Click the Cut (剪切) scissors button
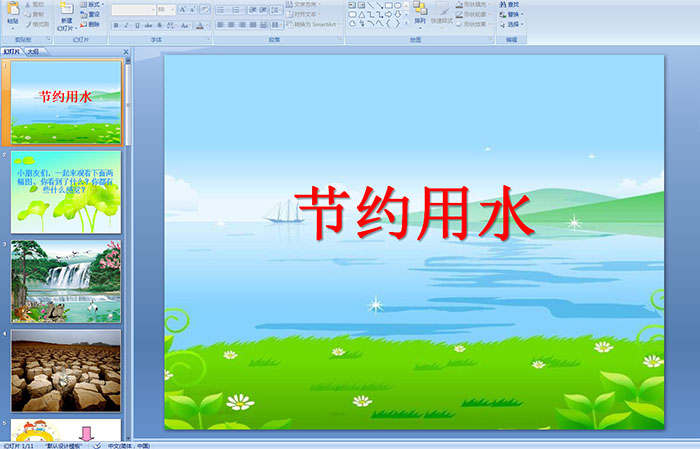Image resolution: width=700 pixels, height=449 pixels. (x=35, y=4)
